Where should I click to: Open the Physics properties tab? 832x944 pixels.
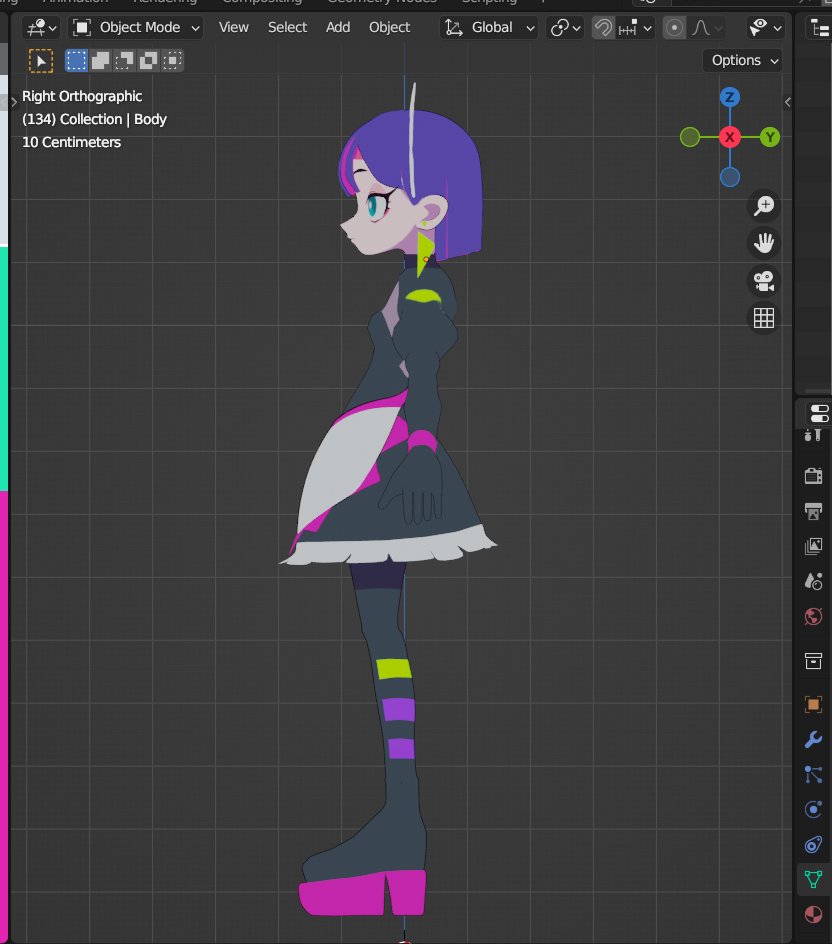tap(813, 810)
